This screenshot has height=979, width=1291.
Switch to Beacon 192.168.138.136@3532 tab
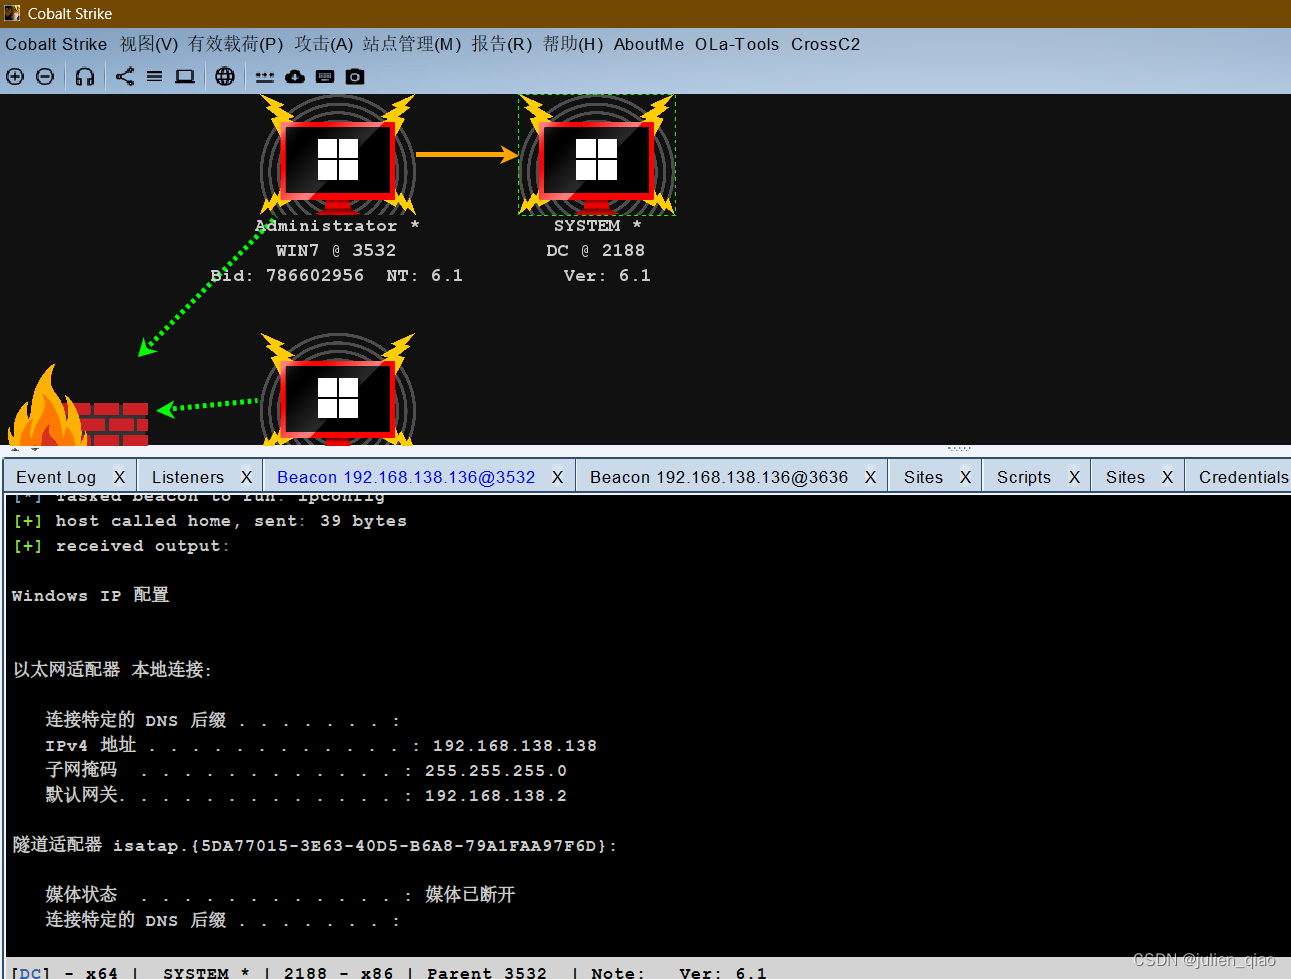[406, 478]
